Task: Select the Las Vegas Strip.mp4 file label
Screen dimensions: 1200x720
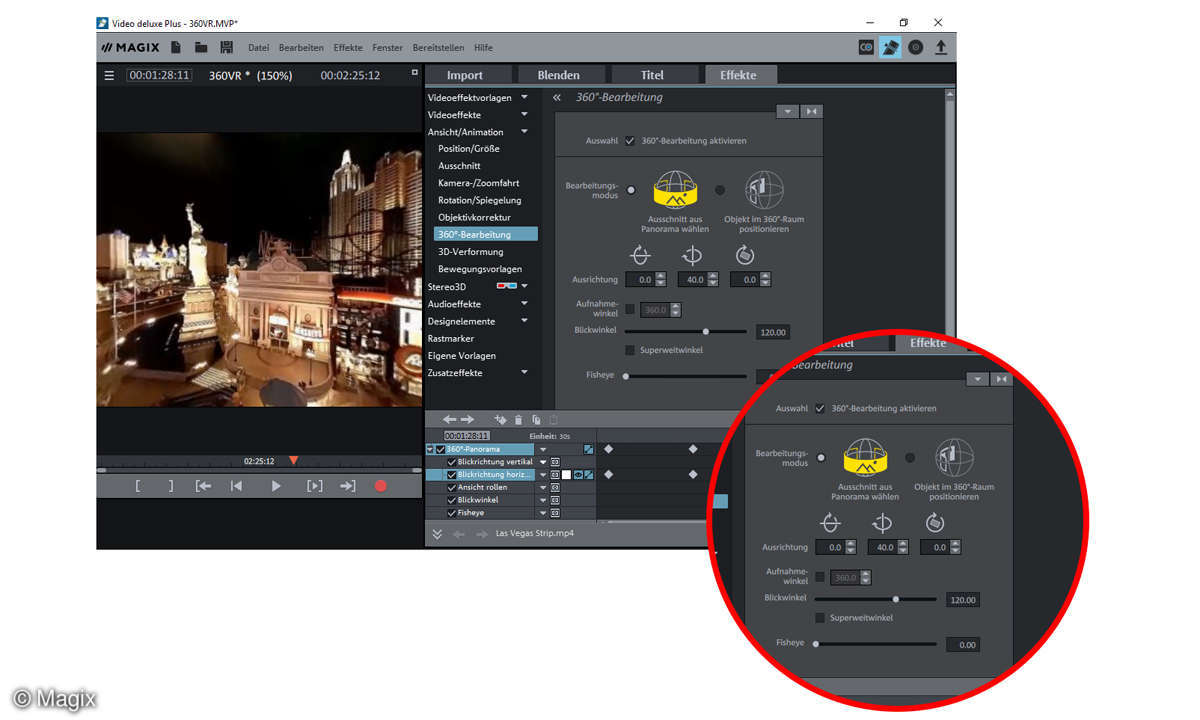Action: coord(535,534)
